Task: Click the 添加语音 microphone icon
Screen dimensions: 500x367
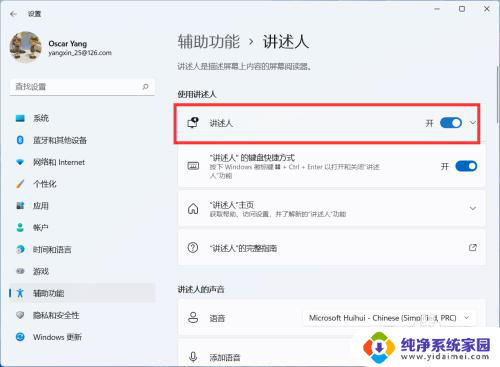Action: coord(193,357)
